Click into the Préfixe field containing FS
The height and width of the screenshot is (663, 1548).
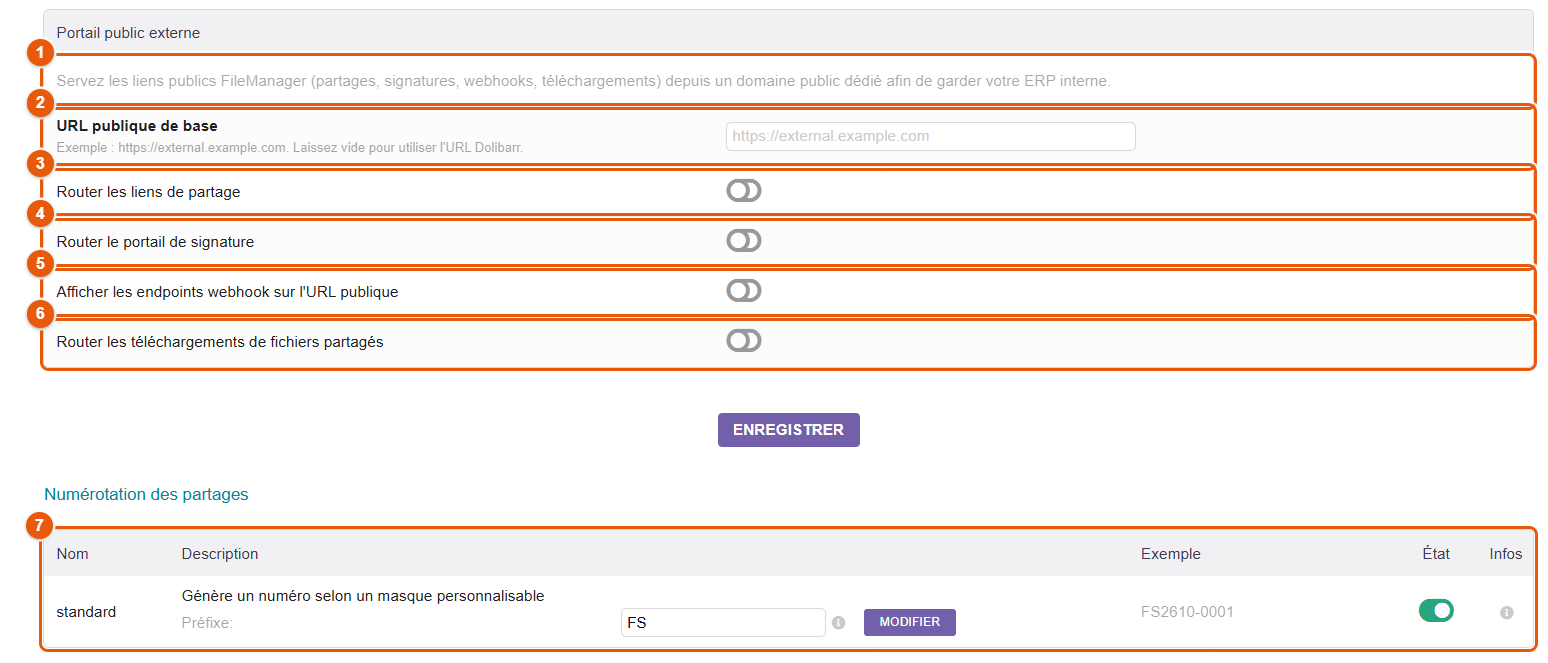pyautogui.click(x=723, y=622)
